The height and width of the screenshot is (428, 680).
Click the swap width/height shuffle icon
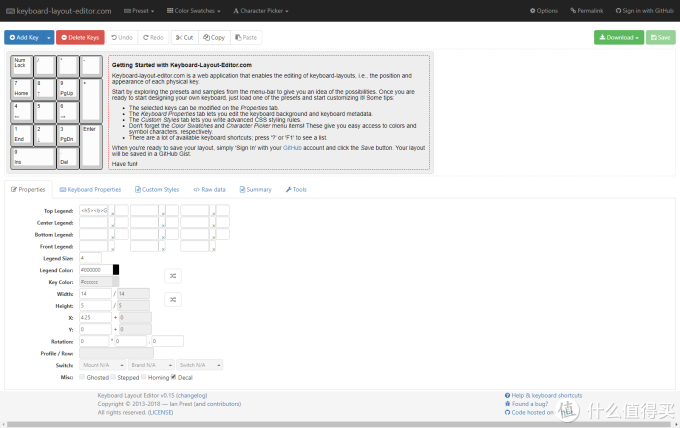coord(173,299)
